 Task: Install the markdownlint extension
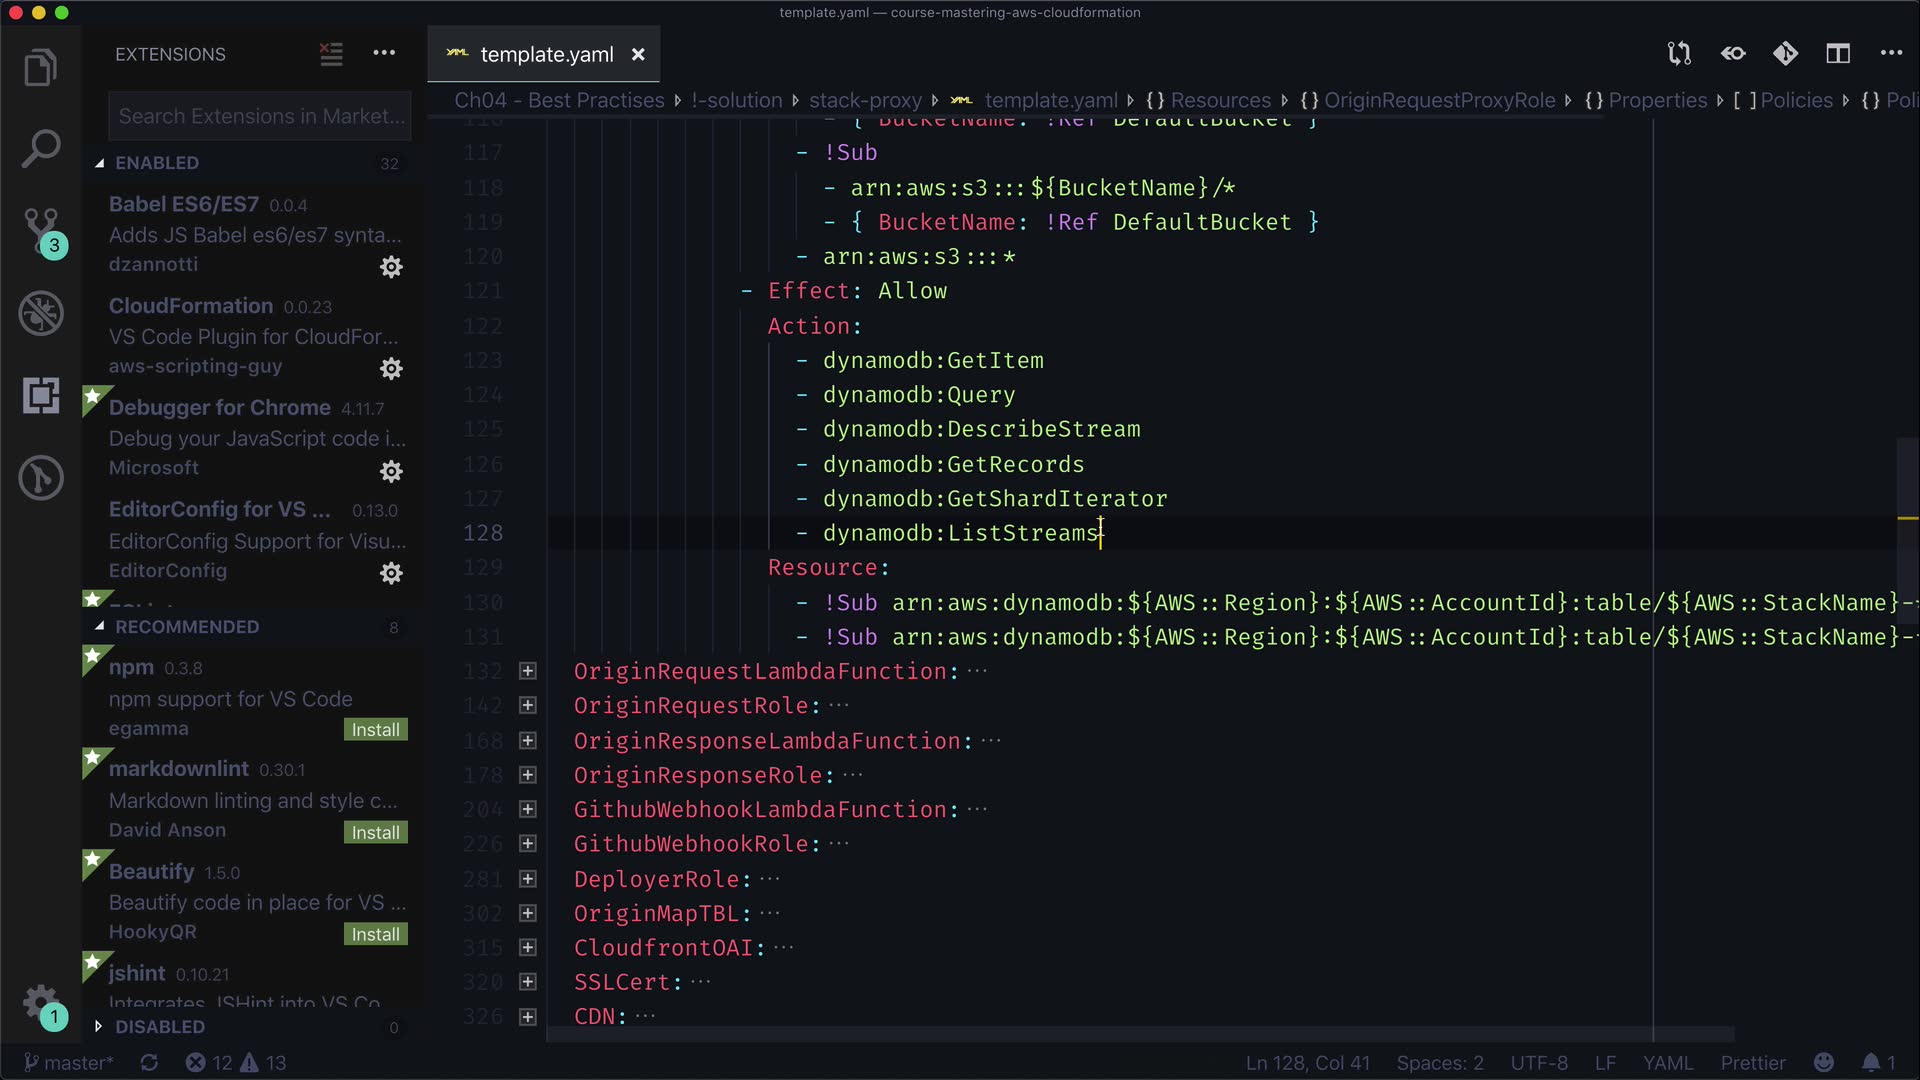(375, 833)
